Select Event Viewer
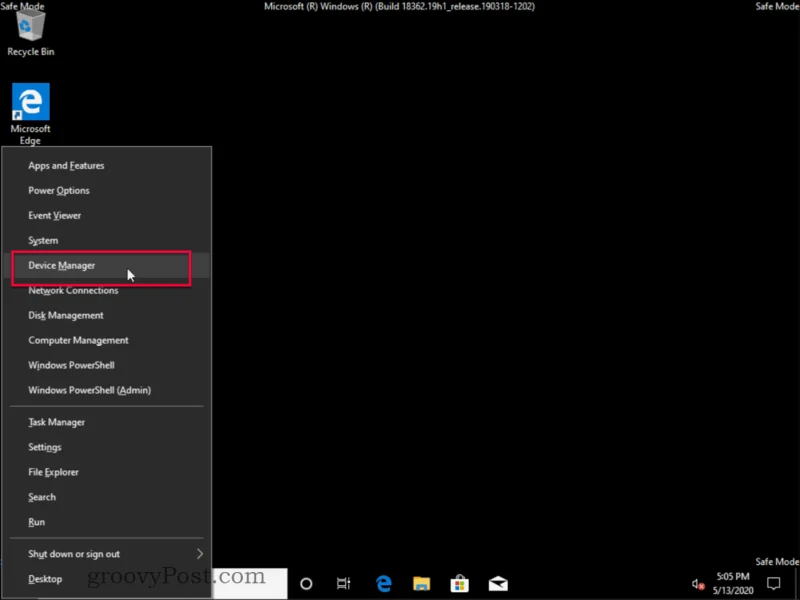Image resolution: width=800 pixels, height=600 pixels. tap(107, 215)
